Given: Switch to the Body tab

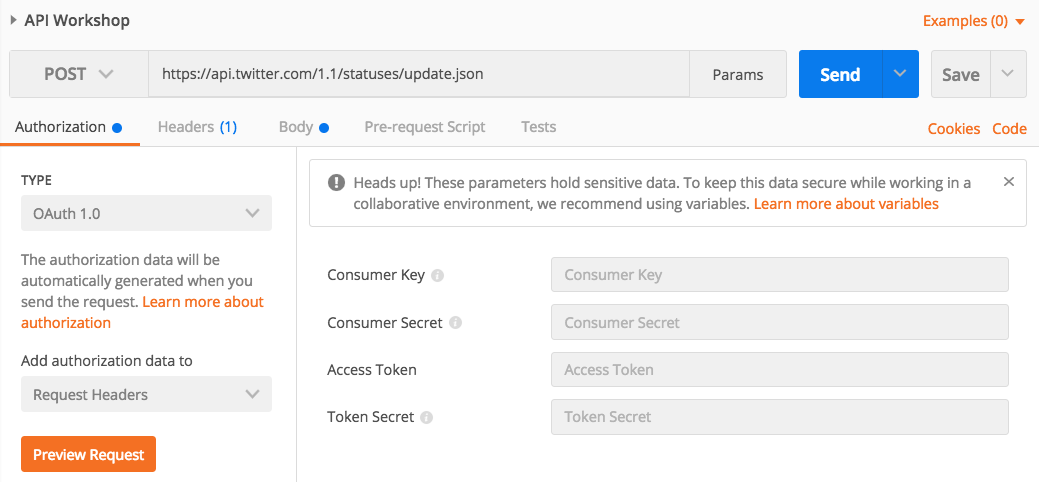Looking at the screenshot, I should 303,127.
